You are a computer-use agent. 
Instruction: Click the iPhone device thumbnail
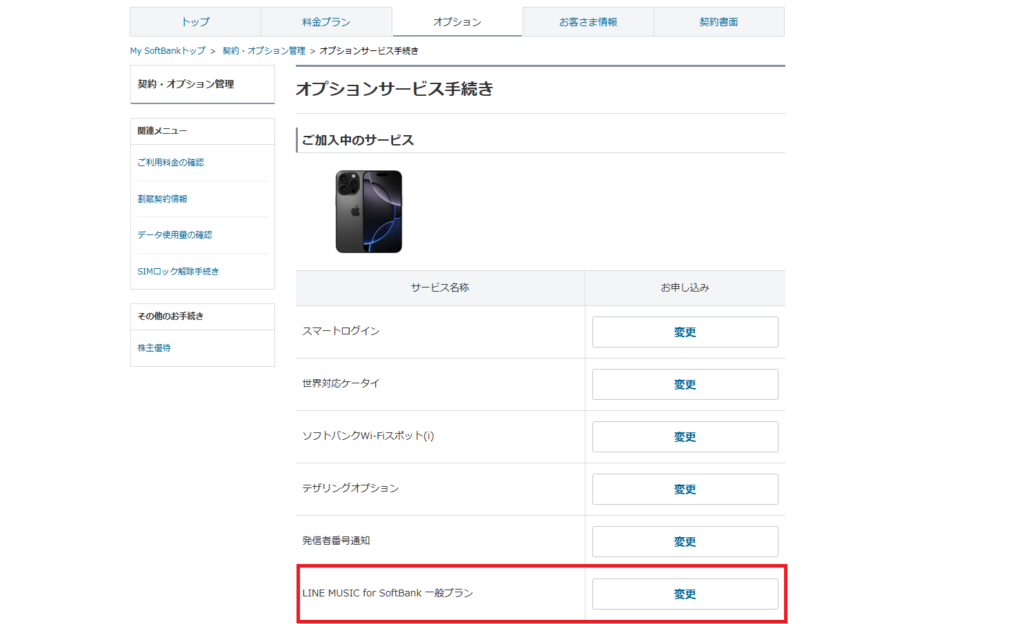pos(369,211)
